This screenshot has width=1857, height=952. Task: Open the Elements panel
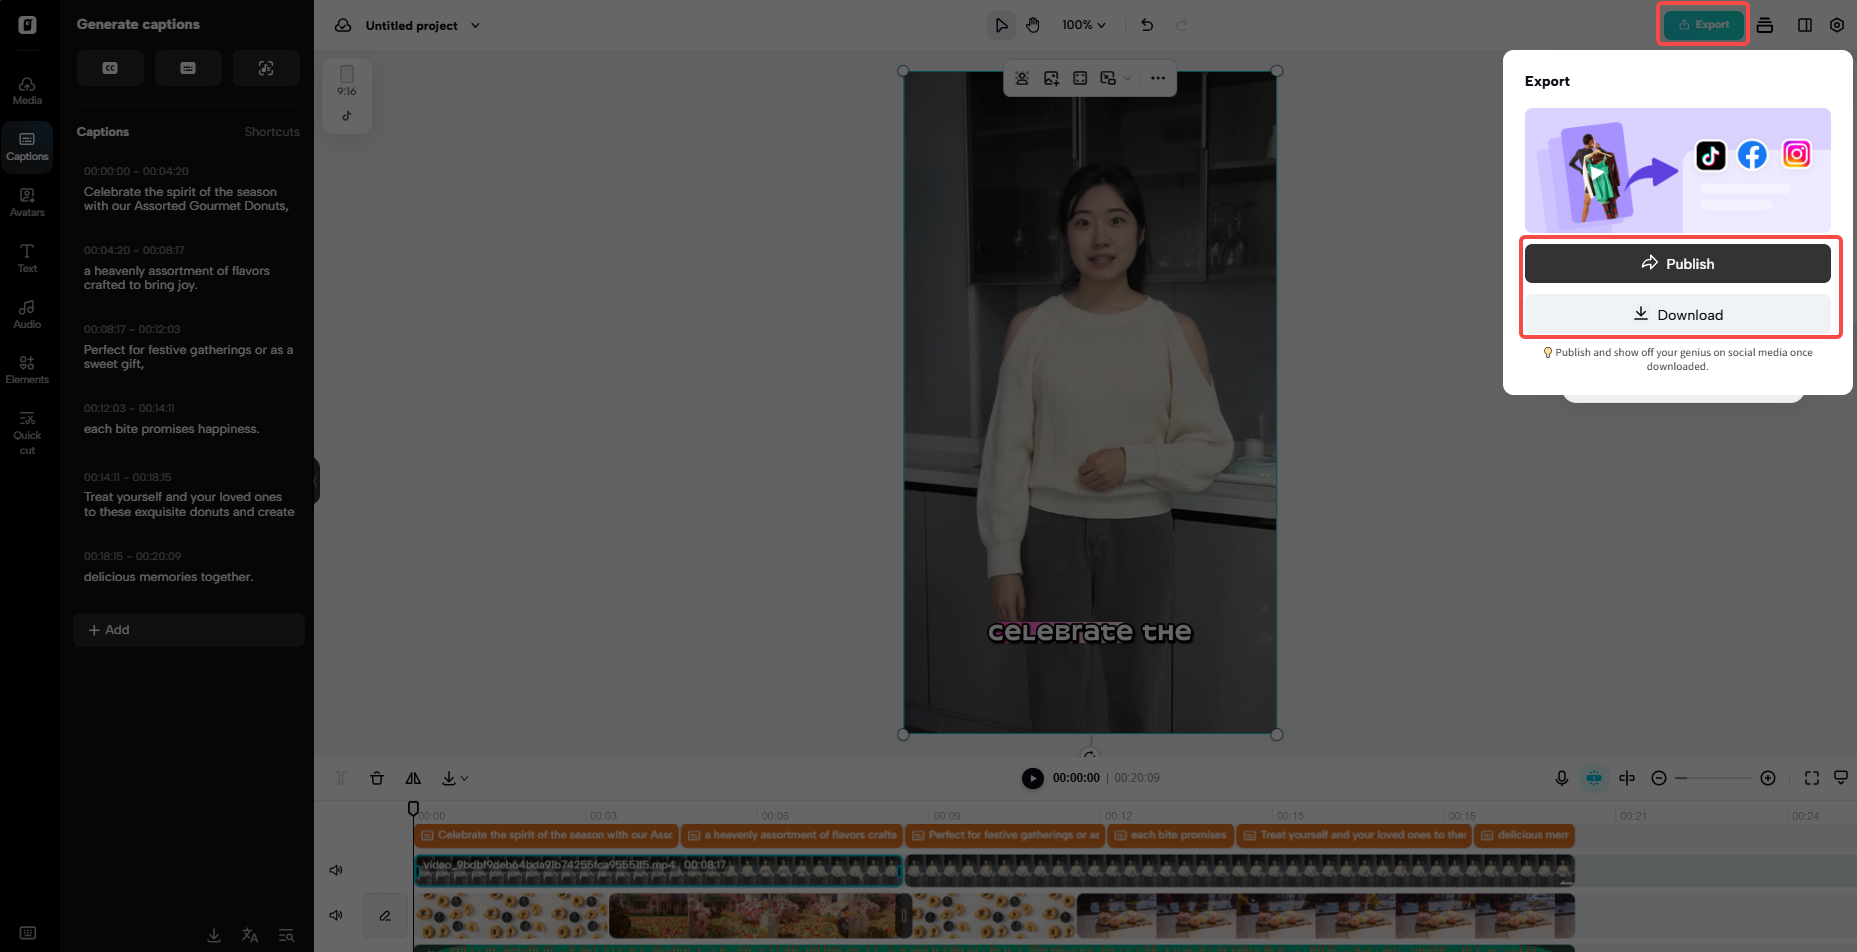point(27,368)
